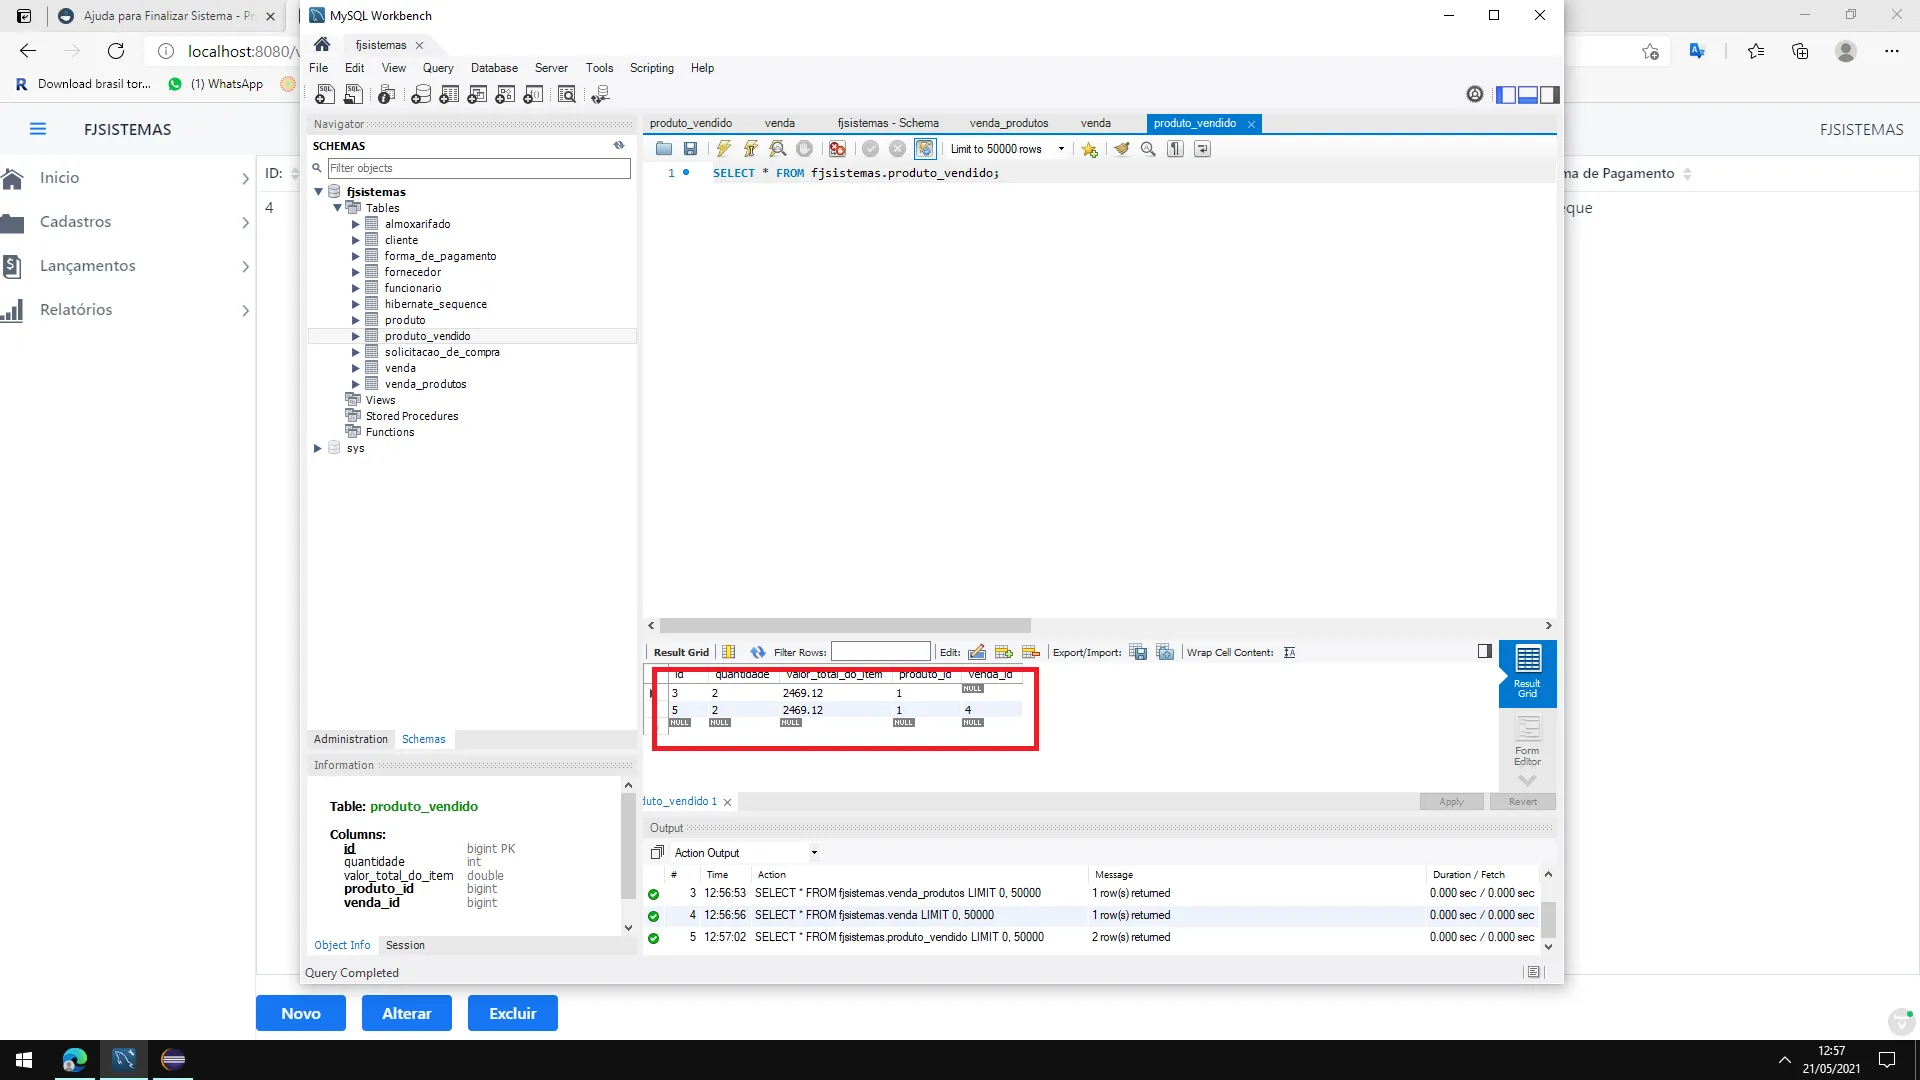Open the Database menu

pos(494,68)
